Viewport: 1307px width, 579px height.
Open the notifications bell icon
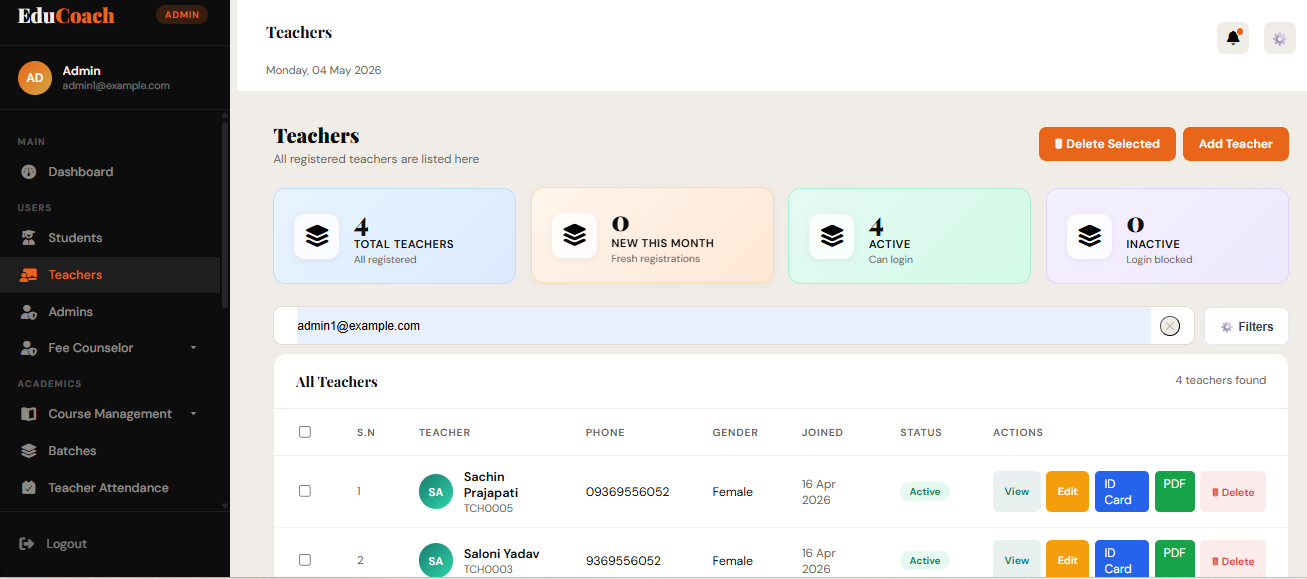[x=1233, y=38]
